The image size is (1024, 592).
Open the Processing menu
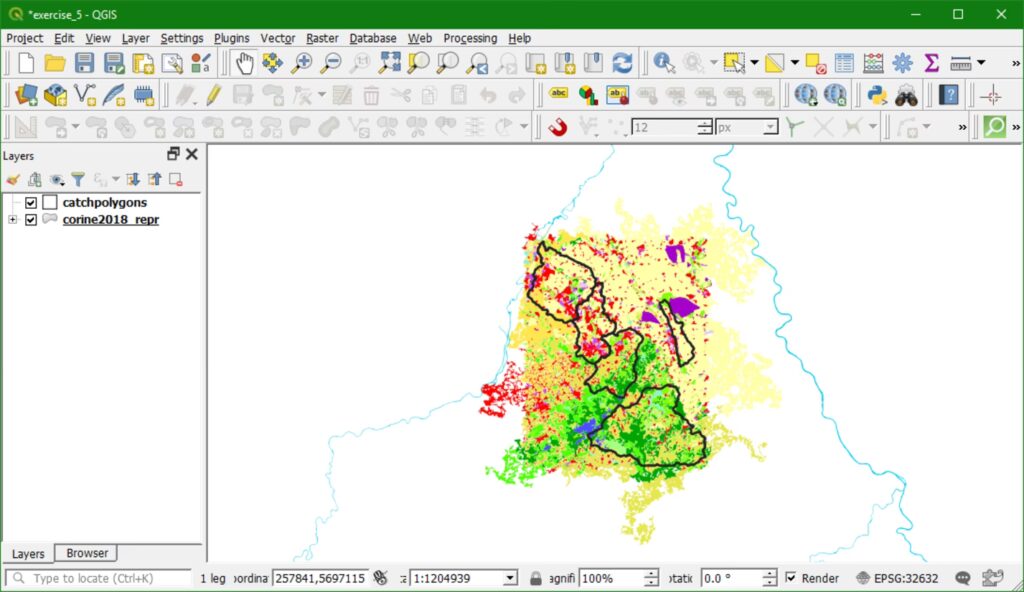470,38
